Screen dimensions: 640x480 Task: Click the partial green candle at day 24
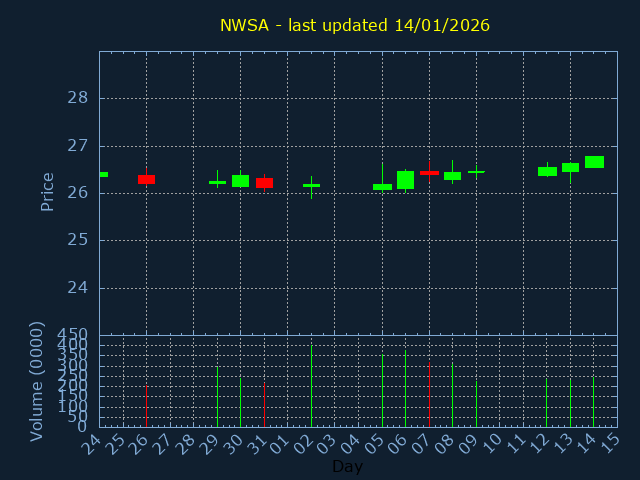(x=104, y=174)
